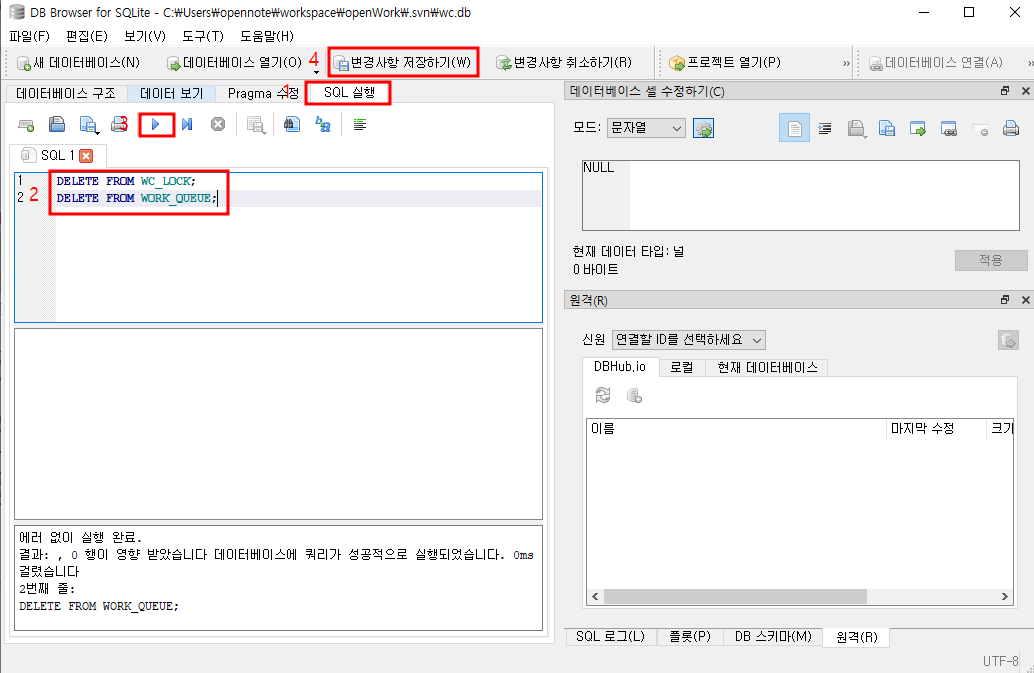1034x673 pixels.
Task: Execute the current line icon
Action: click(x=187, y=125)
